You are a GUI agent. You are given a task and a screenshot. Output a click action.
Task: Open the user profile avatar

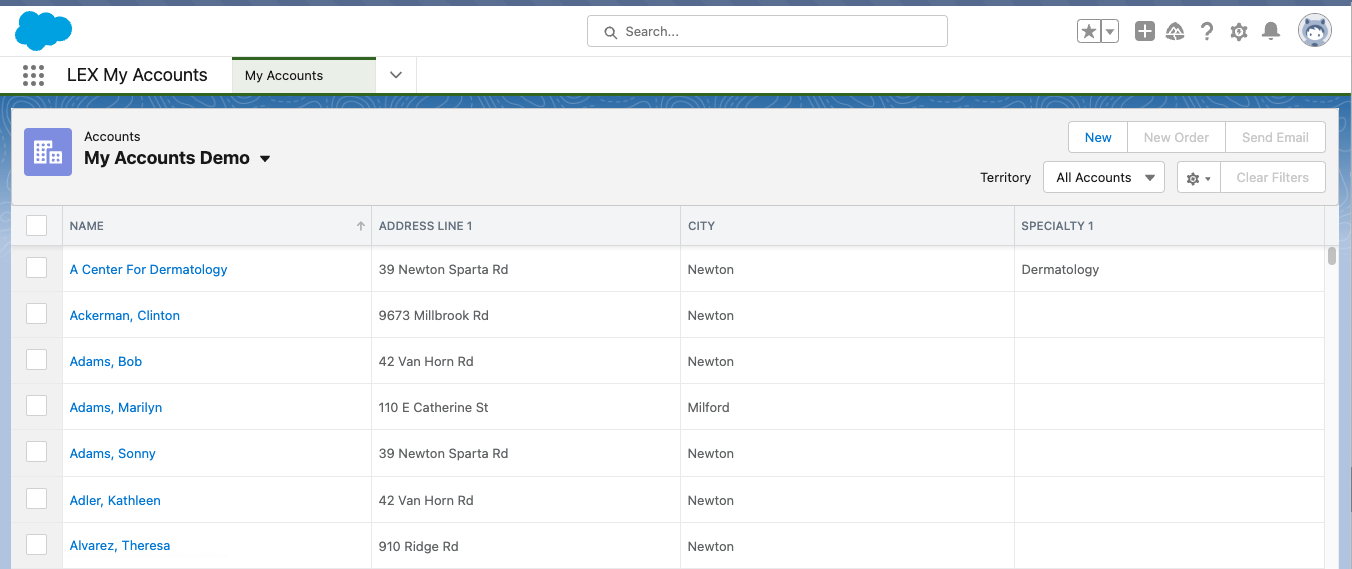(1314, 31)
